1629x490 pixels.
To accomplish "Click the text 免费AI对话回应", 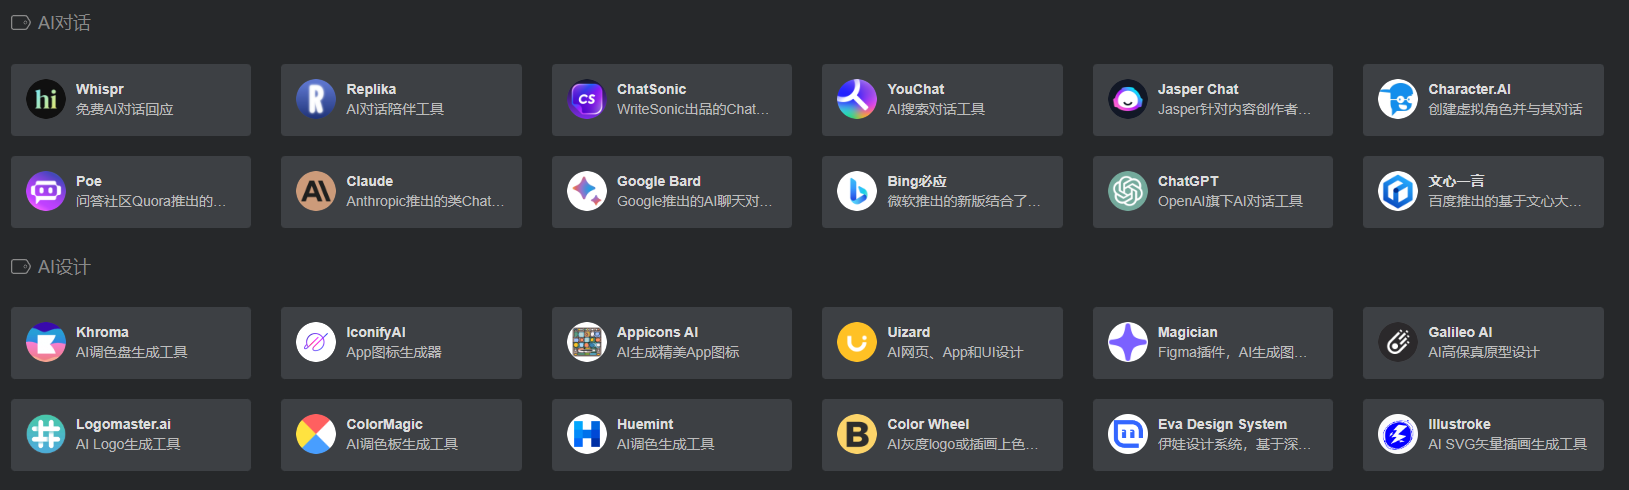I will (125, 109).
